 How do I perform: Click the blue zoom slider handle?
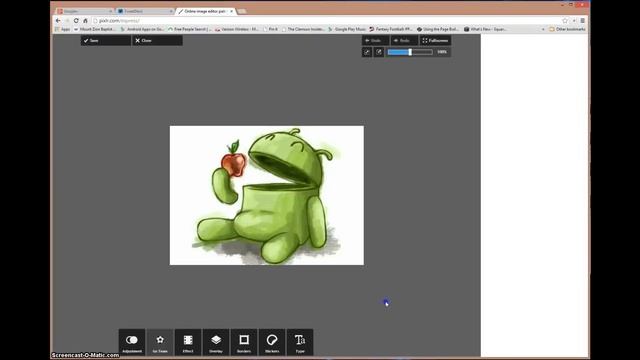coord(410,52)
